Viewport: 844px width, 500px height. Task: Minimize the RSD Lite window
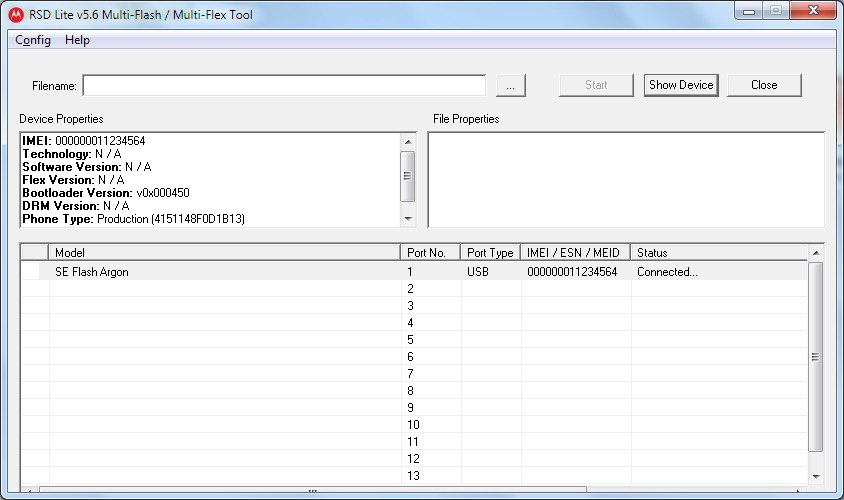[749, 11]
